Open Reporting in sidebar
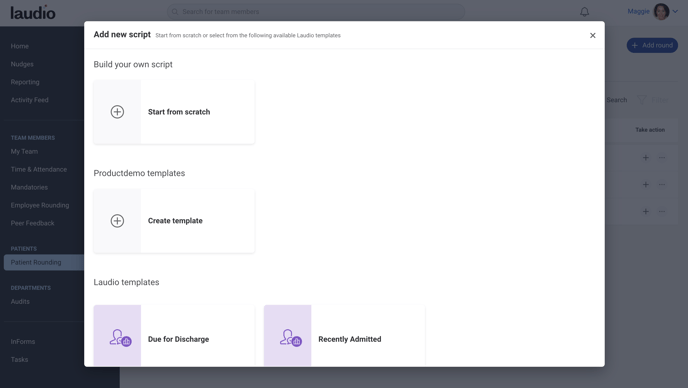 [x=25, y=82]
